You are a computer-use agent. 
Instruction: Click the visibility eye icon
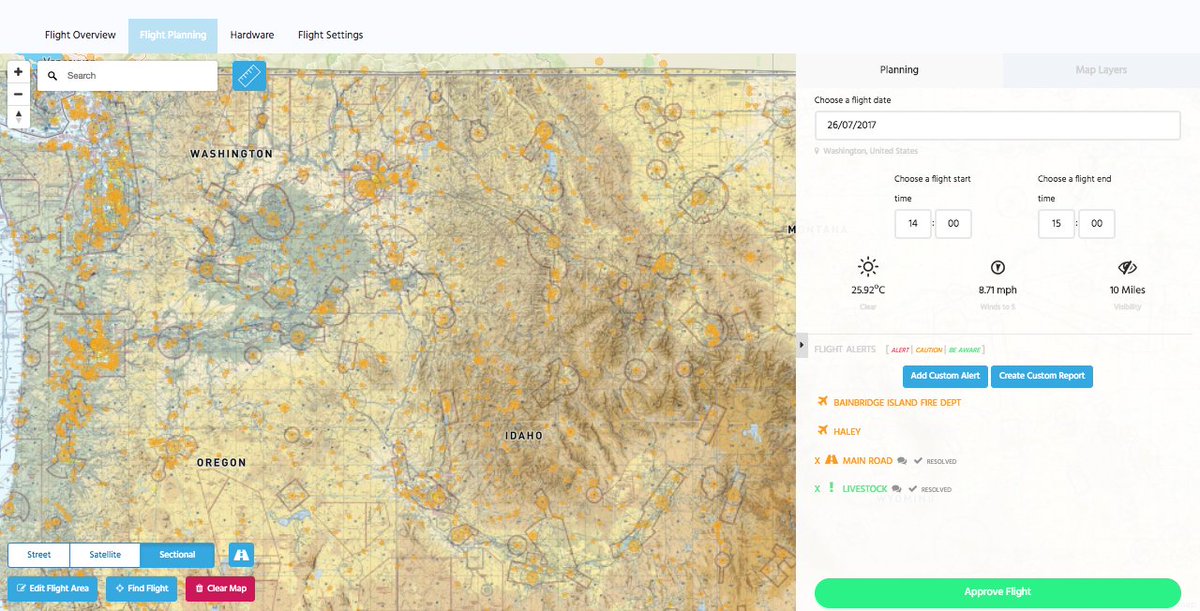[x=1127, y=267]
